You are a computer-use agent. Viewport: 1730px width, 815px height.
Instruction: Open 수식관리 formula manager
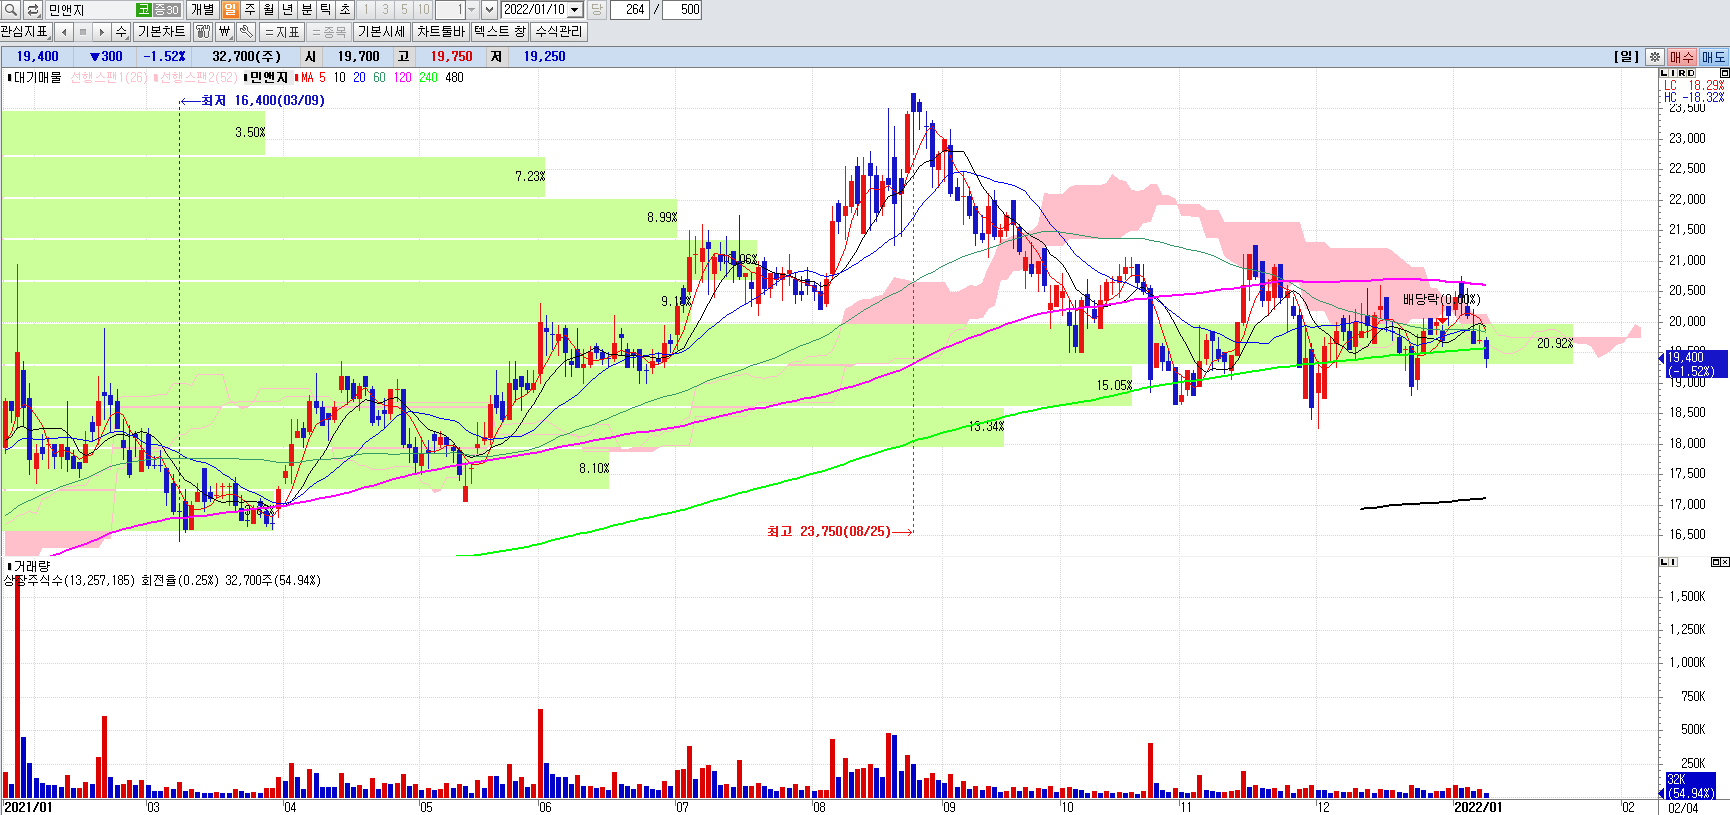coord(558,32)
